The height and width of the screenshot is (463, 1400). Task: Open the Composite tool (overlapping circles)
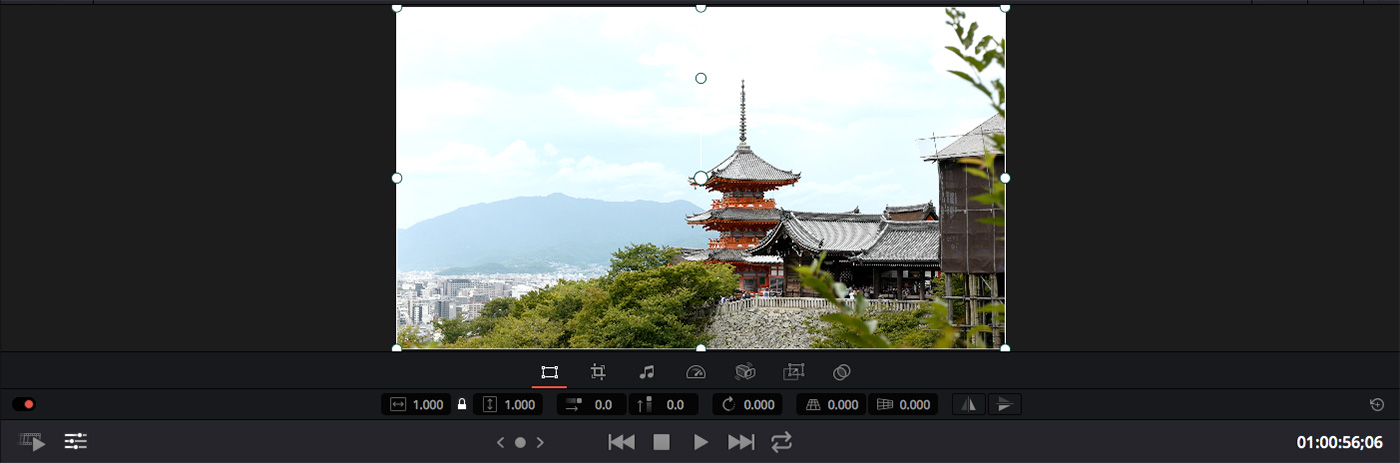click(842, 372)
